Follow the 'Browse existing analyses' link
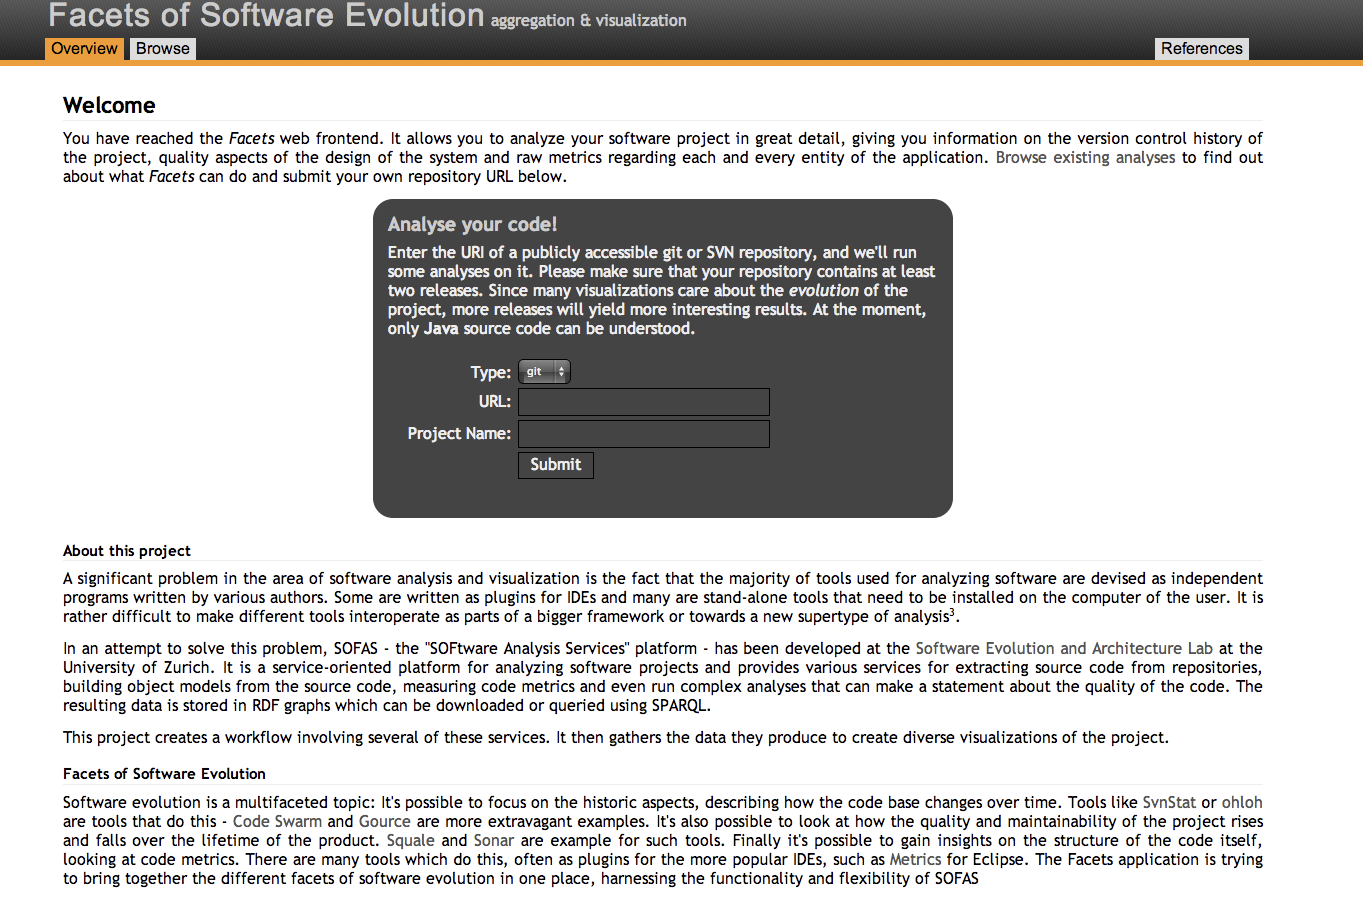The width and height of the screenshot is (1363, 920). click(1085, 158)
